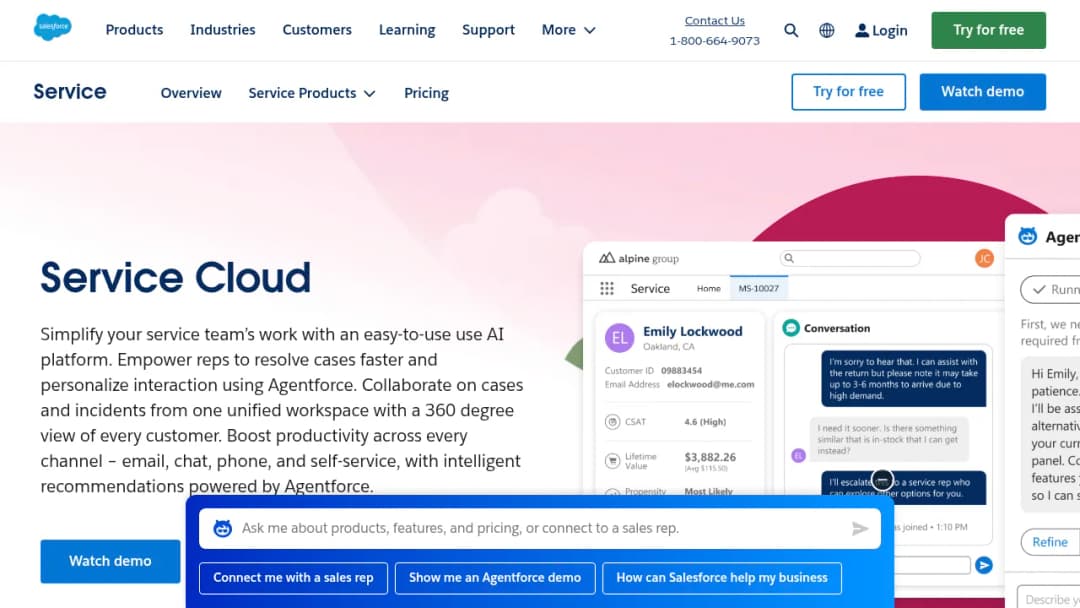1080x608 pixels.
Task: Click the outlined Try for free button
Action: pos(848,92)
